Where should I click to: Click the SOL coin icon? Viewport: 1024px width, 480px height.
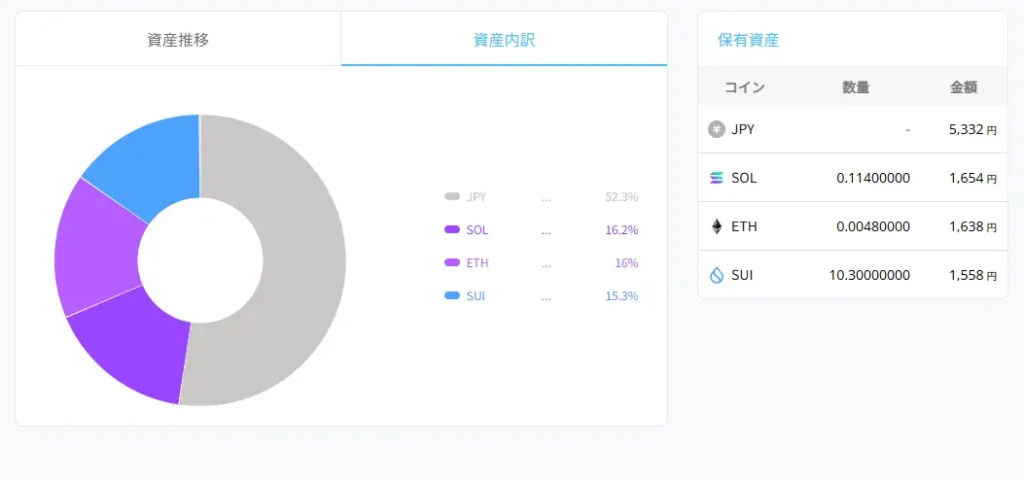coord(716,178)
